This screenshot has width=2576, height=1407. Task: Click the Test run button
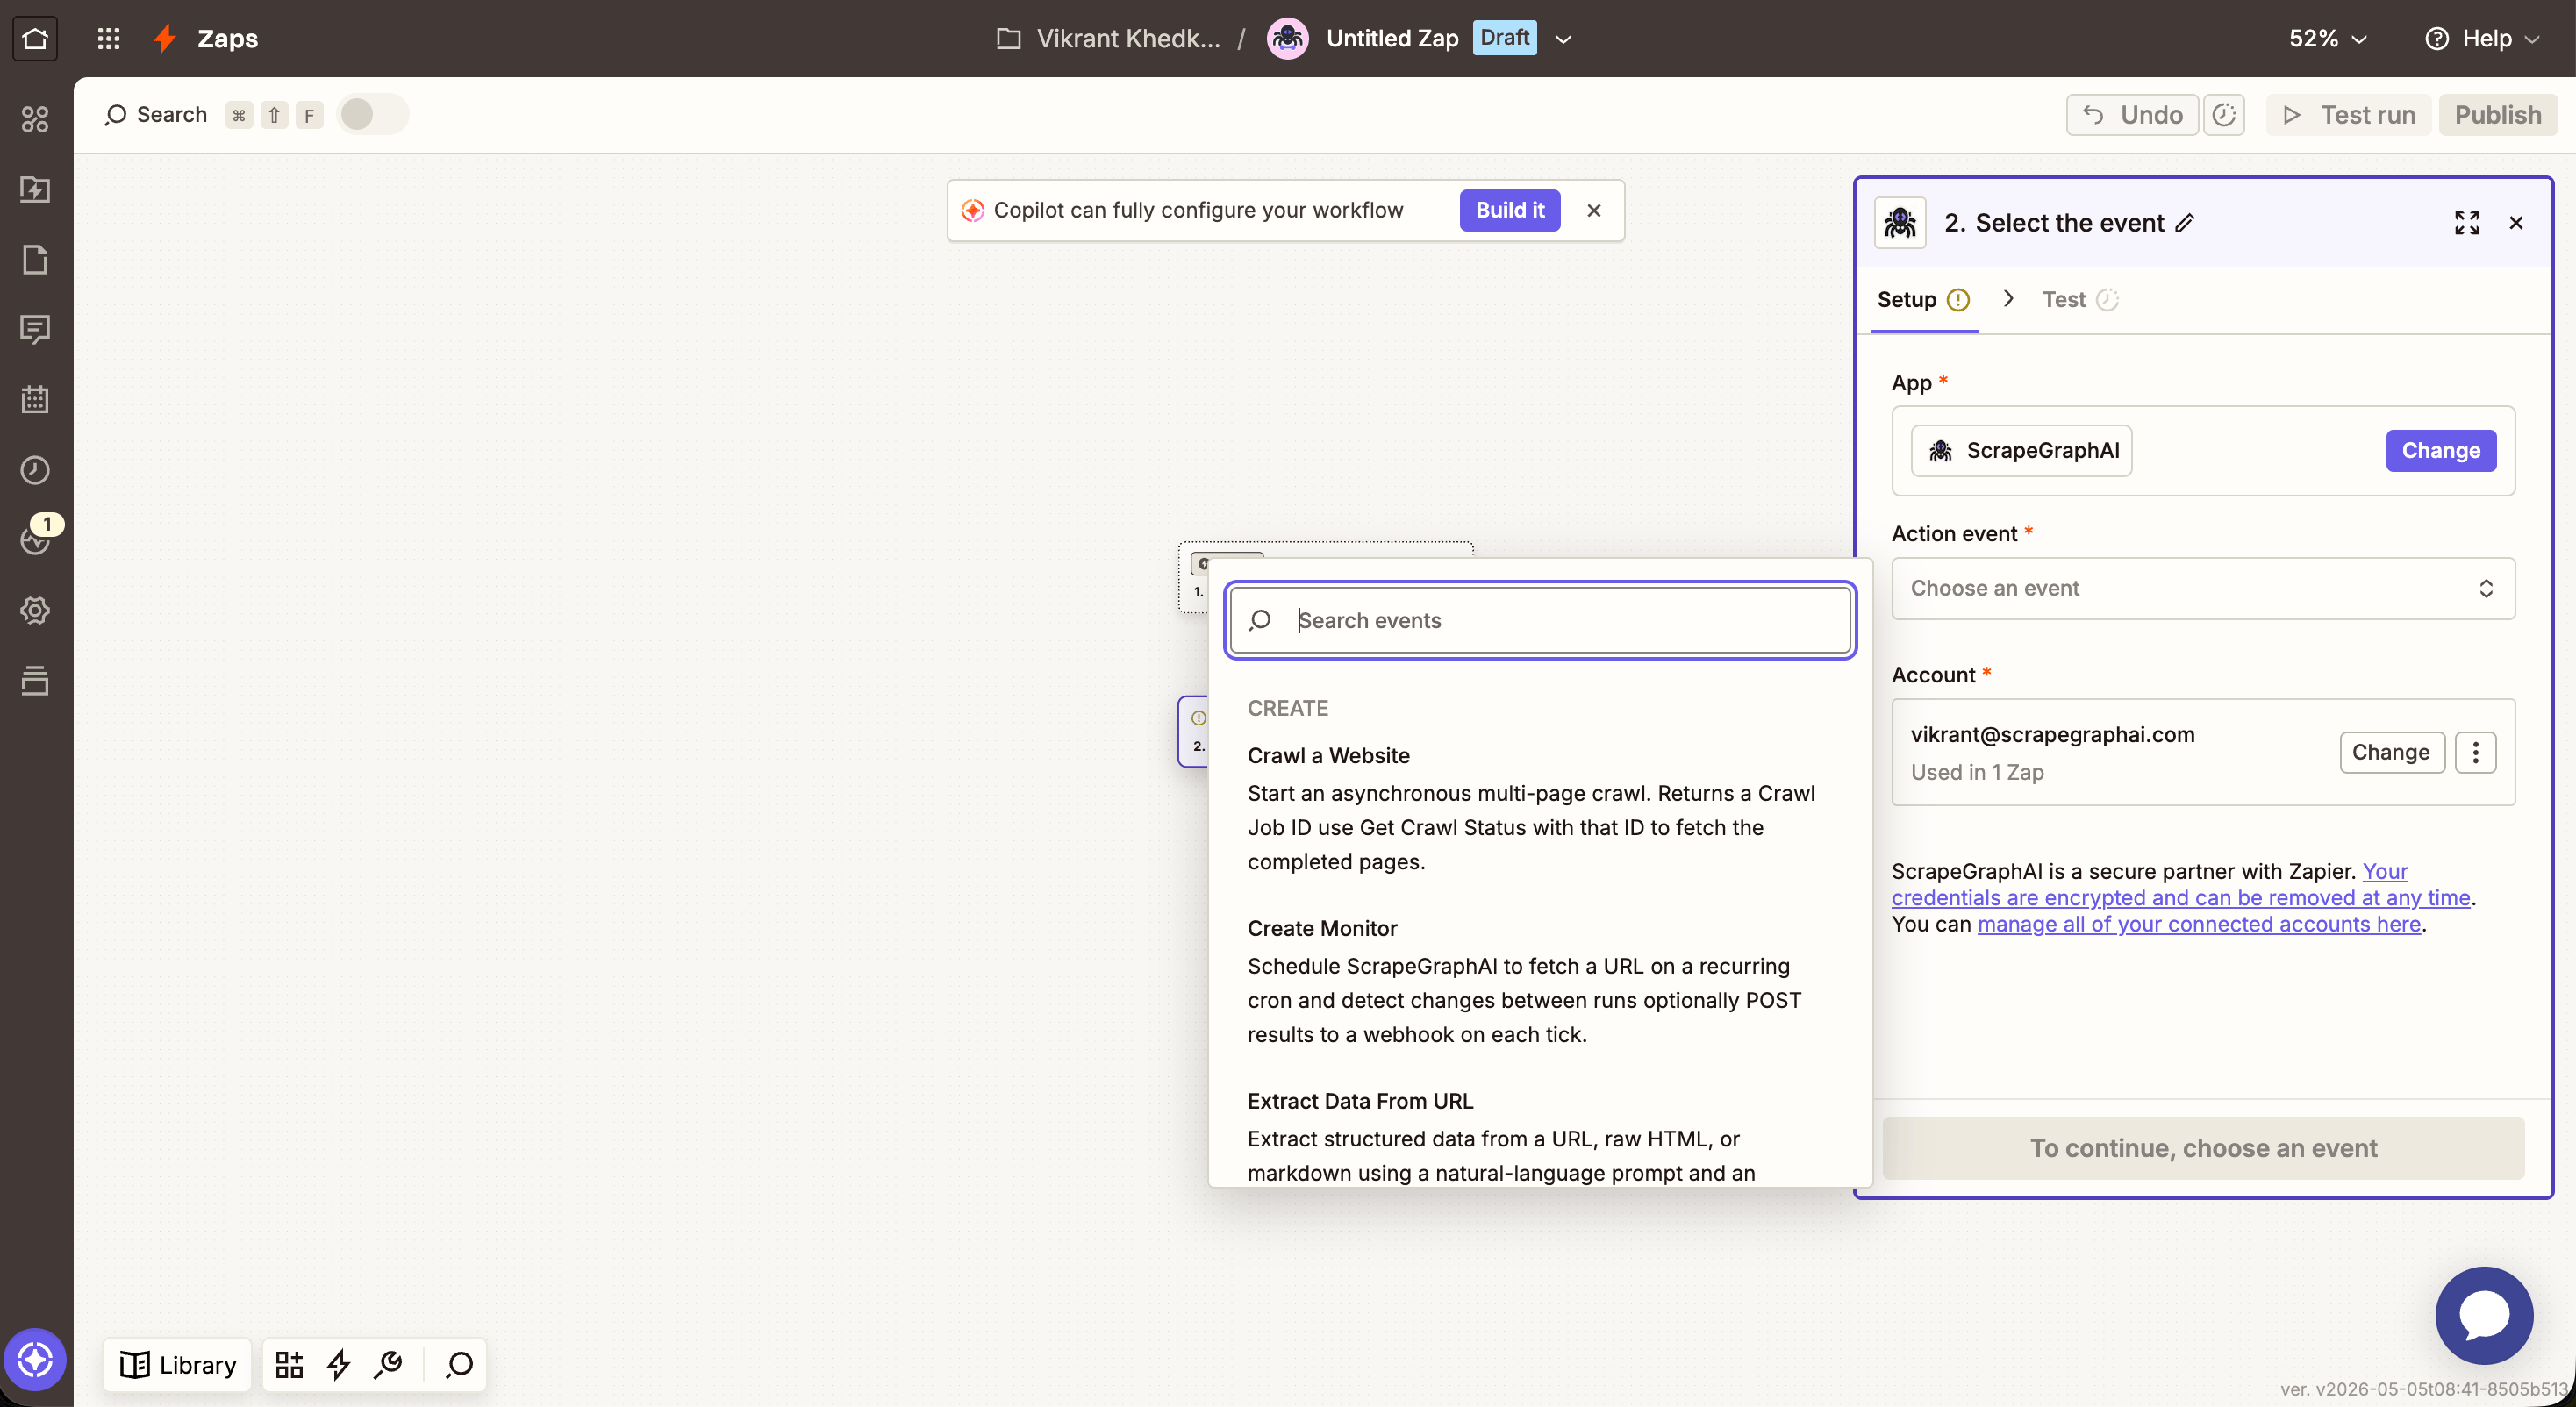tap(2347, 115)
